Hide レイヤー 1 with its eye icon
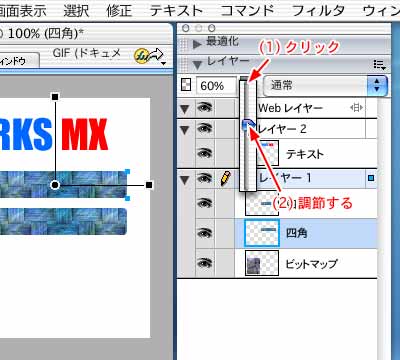Image resolution: width=400 pixels, height=360 pixels. point(205,178)
